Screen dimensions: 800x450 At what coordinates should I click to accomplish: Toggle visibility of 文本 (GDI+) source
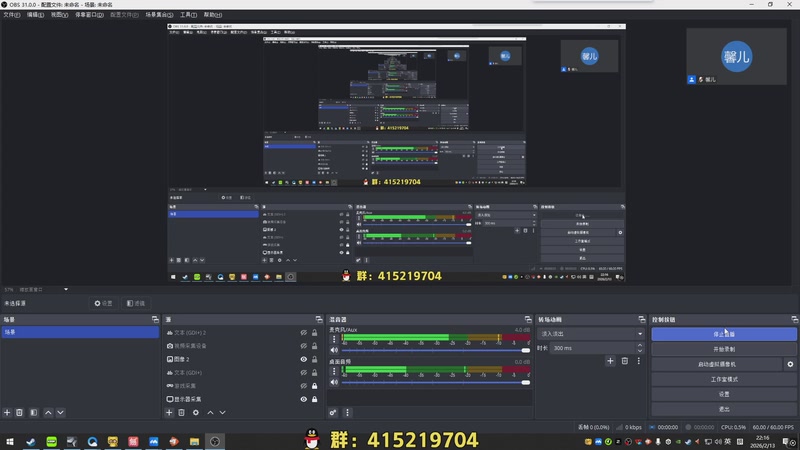tap(304, 372)
